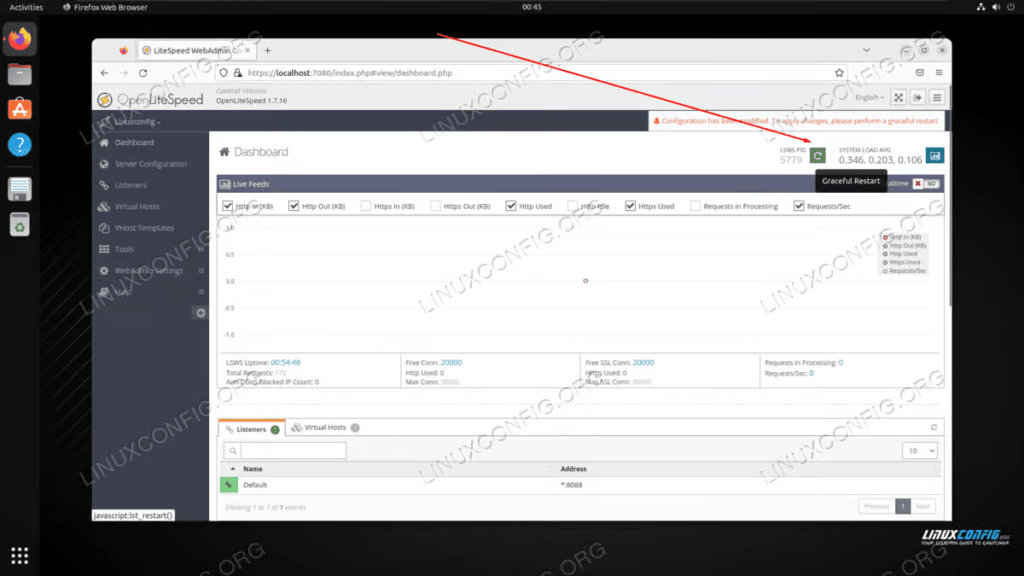Open the entries-per-page dropdown showing 10
This screenshot has height=576, width=1024.
click(919, 451)
